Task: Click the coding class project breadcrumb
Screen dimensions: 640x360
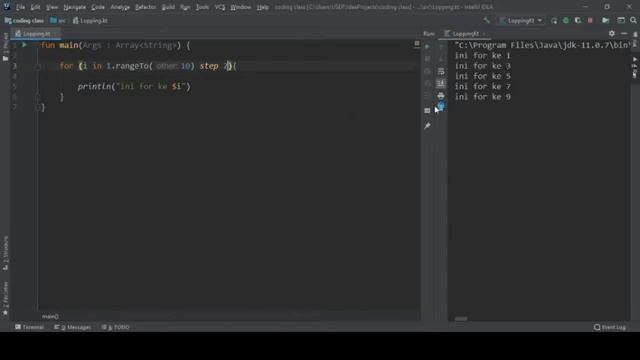Action: coord(24,20)
